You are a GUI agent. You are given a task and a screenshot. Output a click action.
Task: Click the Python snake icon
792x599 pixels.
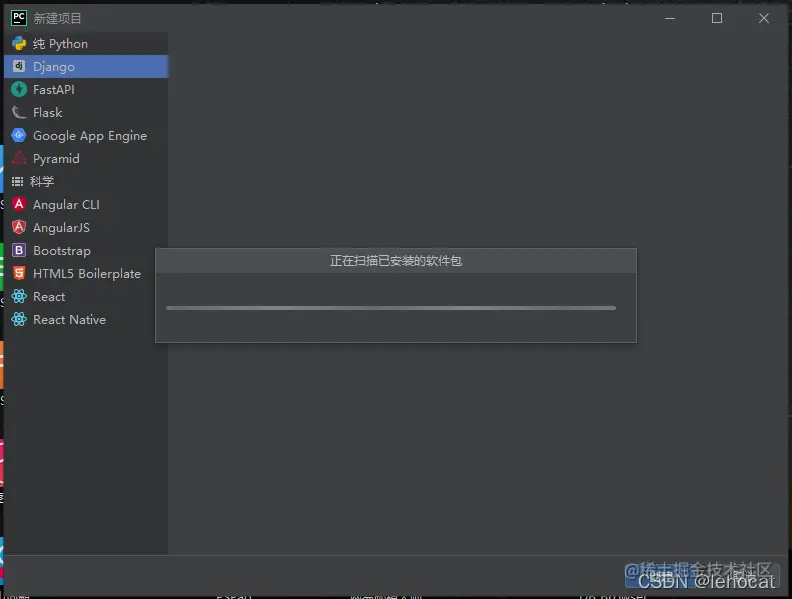[19, 43]
